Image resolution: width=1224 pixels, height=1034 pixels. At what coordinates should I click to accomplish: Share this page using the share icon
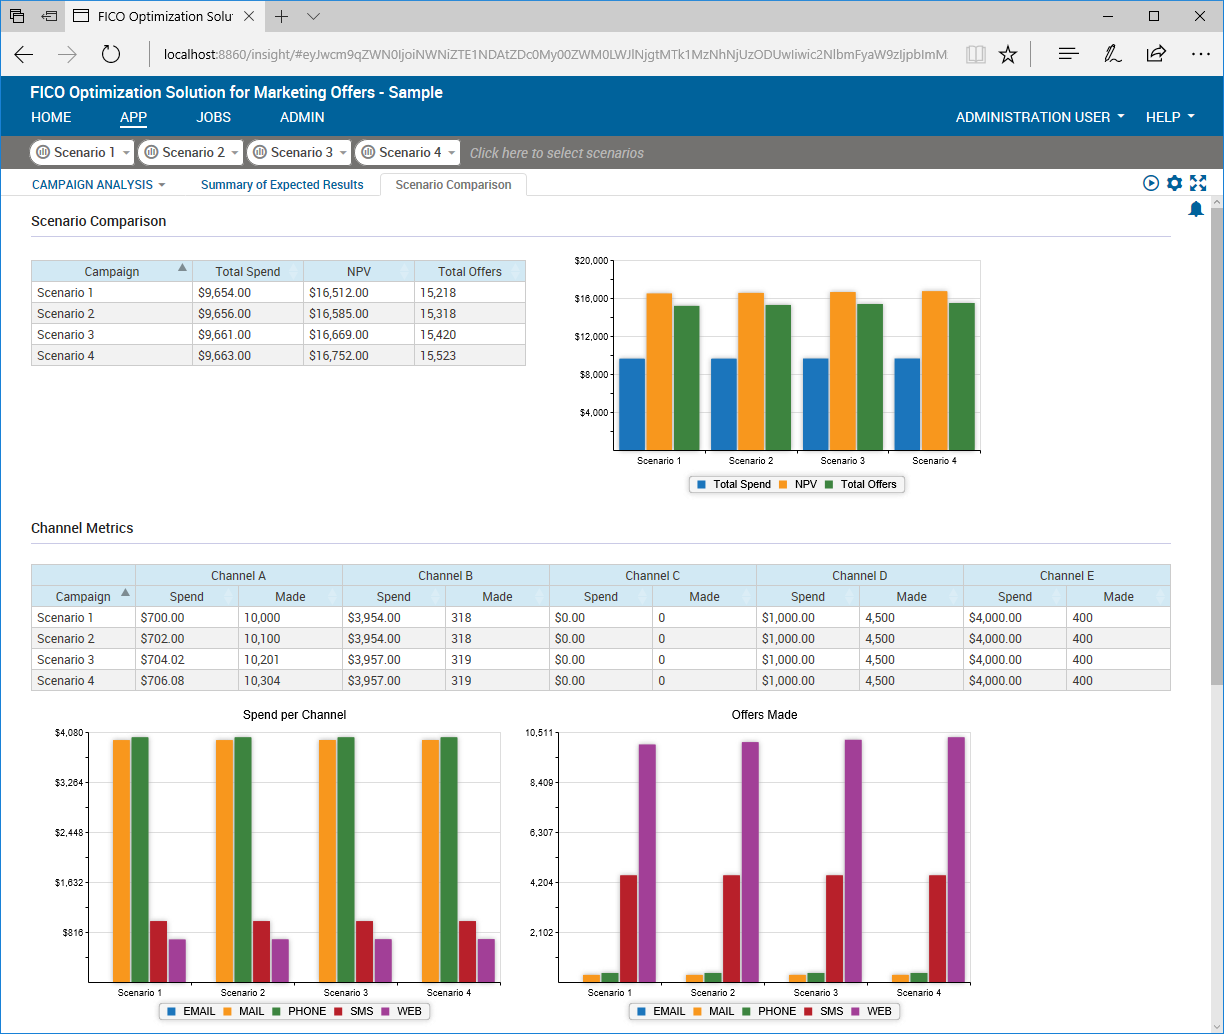1156,54
